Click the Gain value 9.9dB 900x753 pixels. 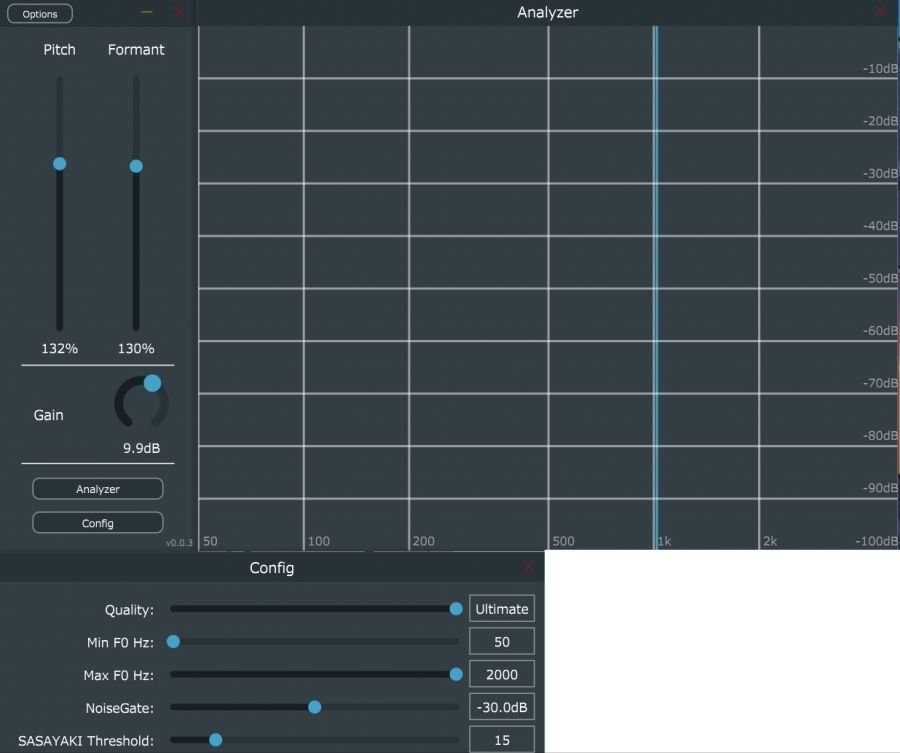pos(142,448)
